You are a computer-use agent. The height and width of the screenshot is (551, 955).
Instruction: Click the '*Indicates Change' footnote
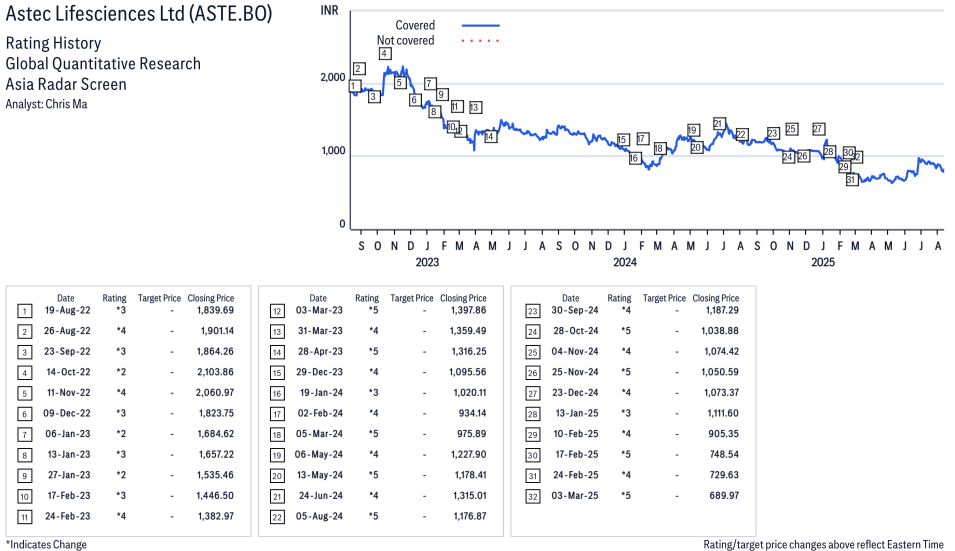(46, 544)
